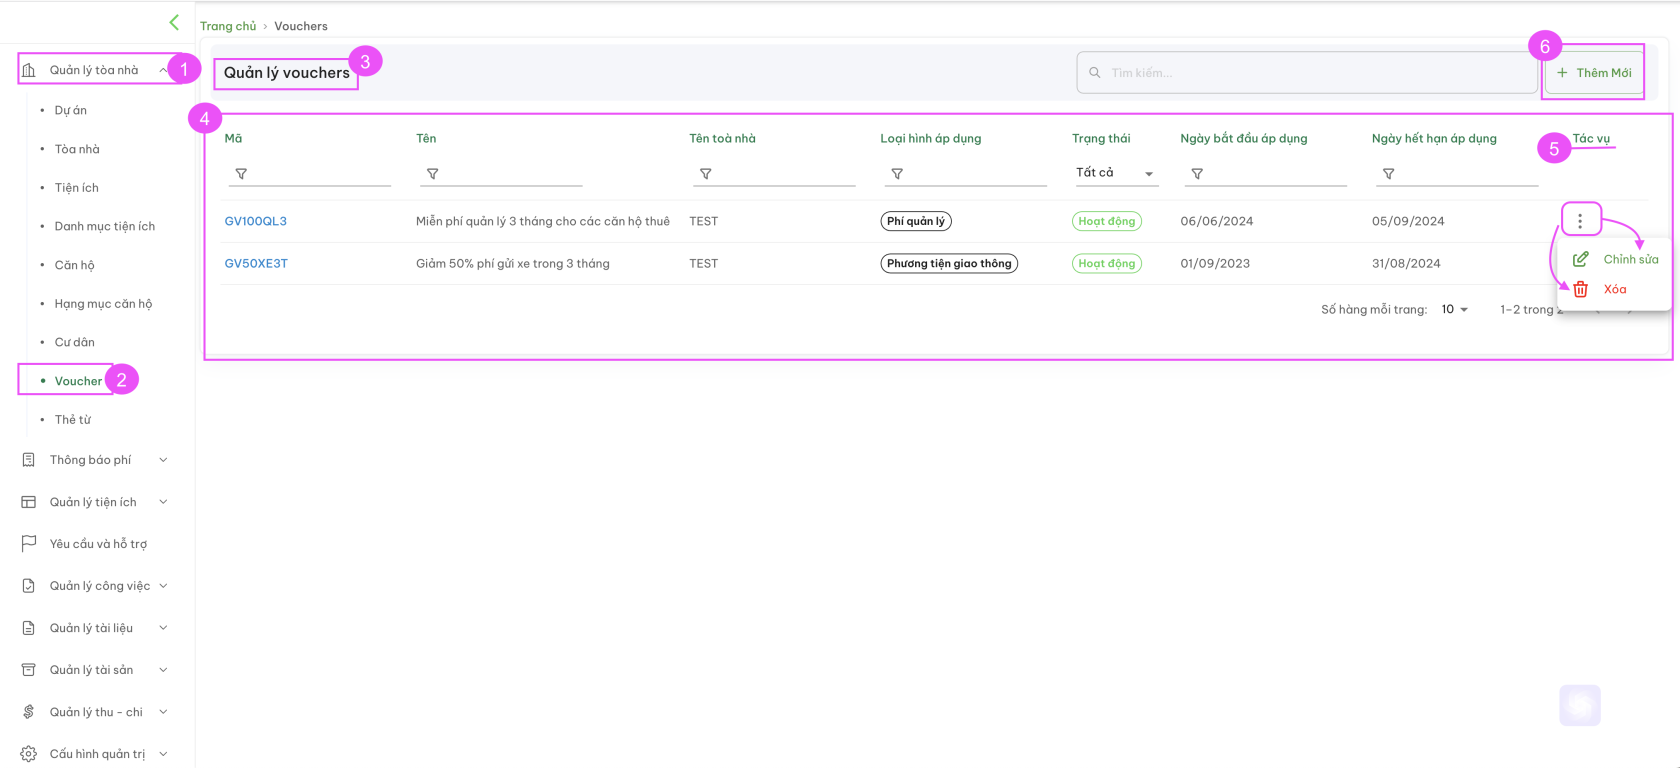Click the Quản lý tài liệu document icon
1680x768 pixels.
[29, 628]
